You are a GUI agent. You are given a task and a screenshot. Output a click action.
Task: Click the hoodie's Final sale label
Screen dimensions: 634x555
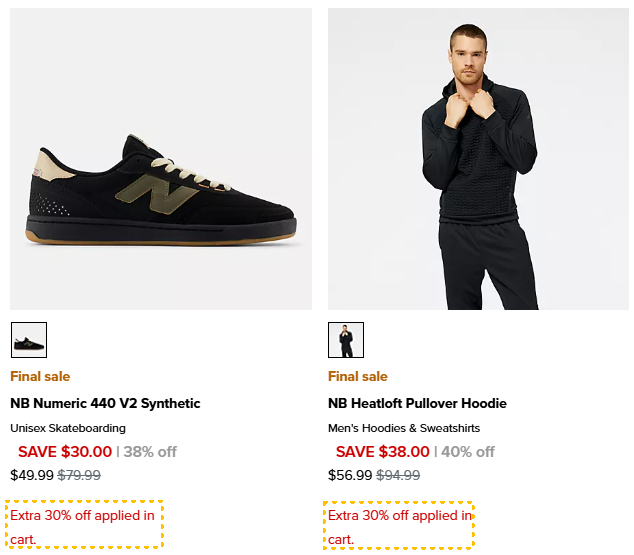click(357, 377)
